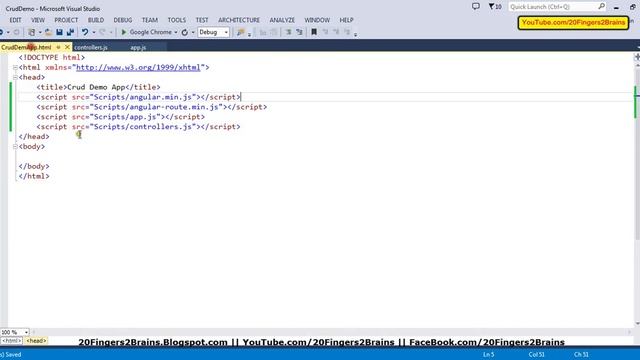The height and width of the screenshot is (360, 640).
Task: Click the Save All icon
Action: 70,32
